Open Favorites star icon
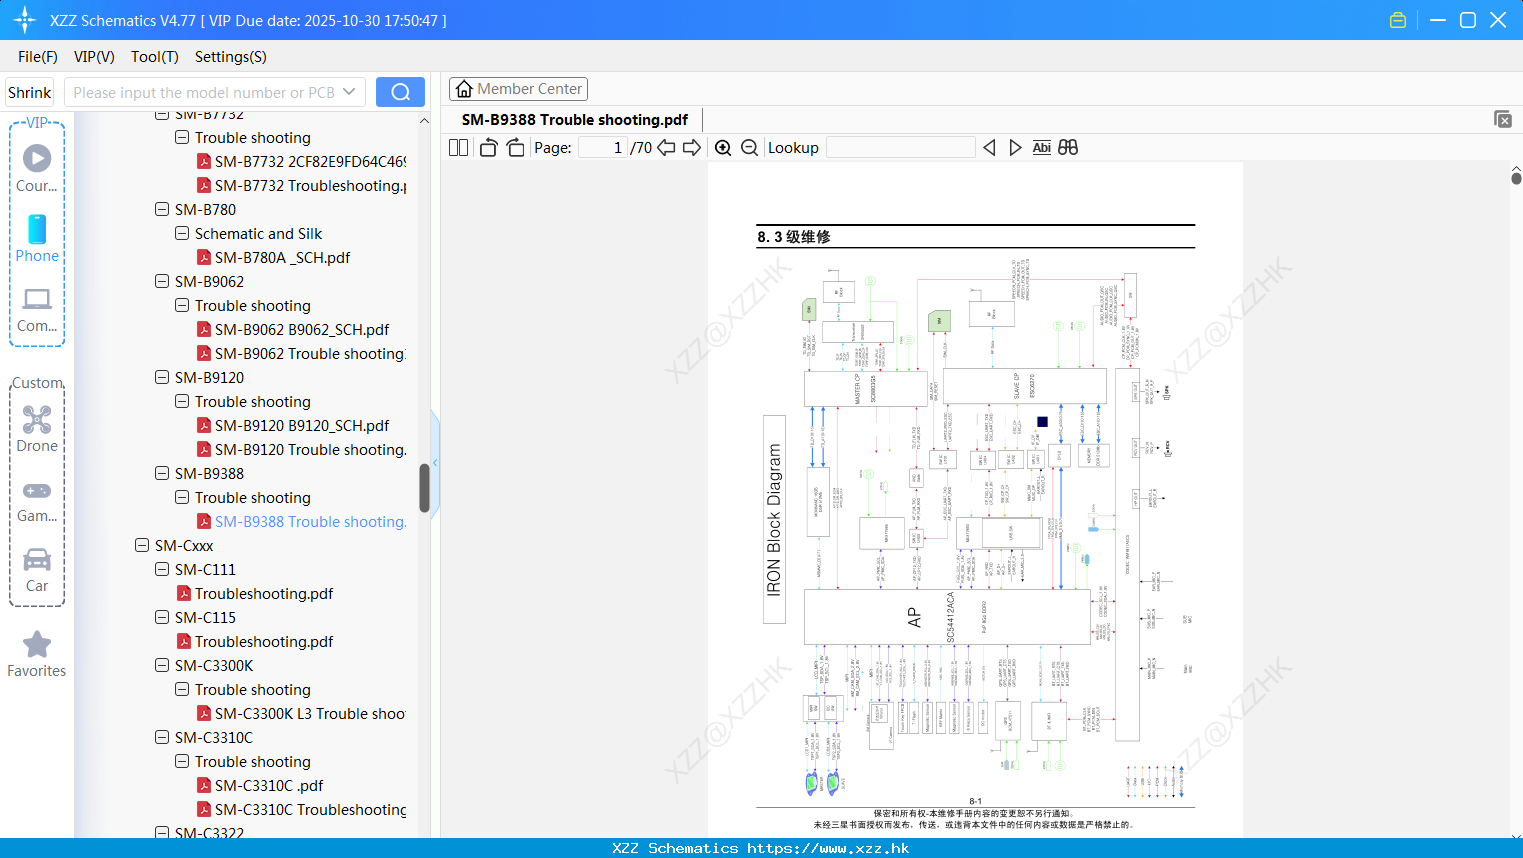Image resolution: width=1523 pixels, height=858 pixels. [37, 654]
